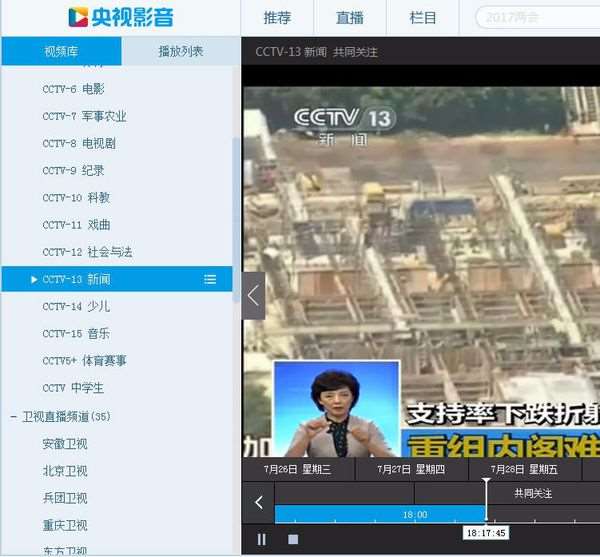
Task: Click the play arrow beside CCTV-13 新闻
Action: click(x=34, y=280)
